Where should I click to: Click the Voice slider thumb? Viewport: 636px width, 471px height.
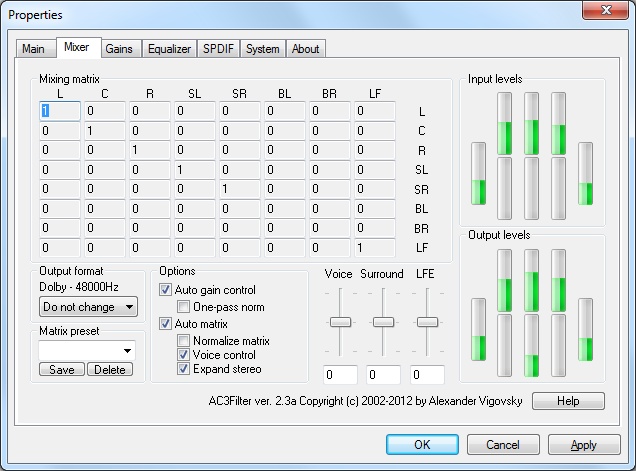(340, 322)
